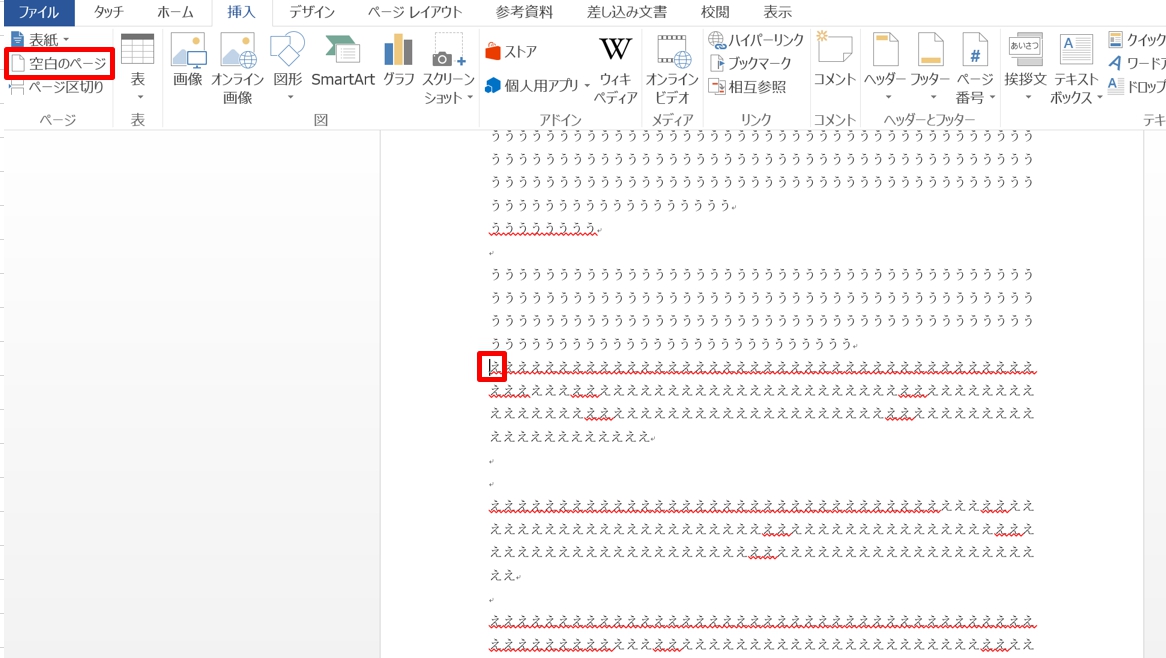
Task: Open the フッター footer dropdown
Action: click(930, 67)
